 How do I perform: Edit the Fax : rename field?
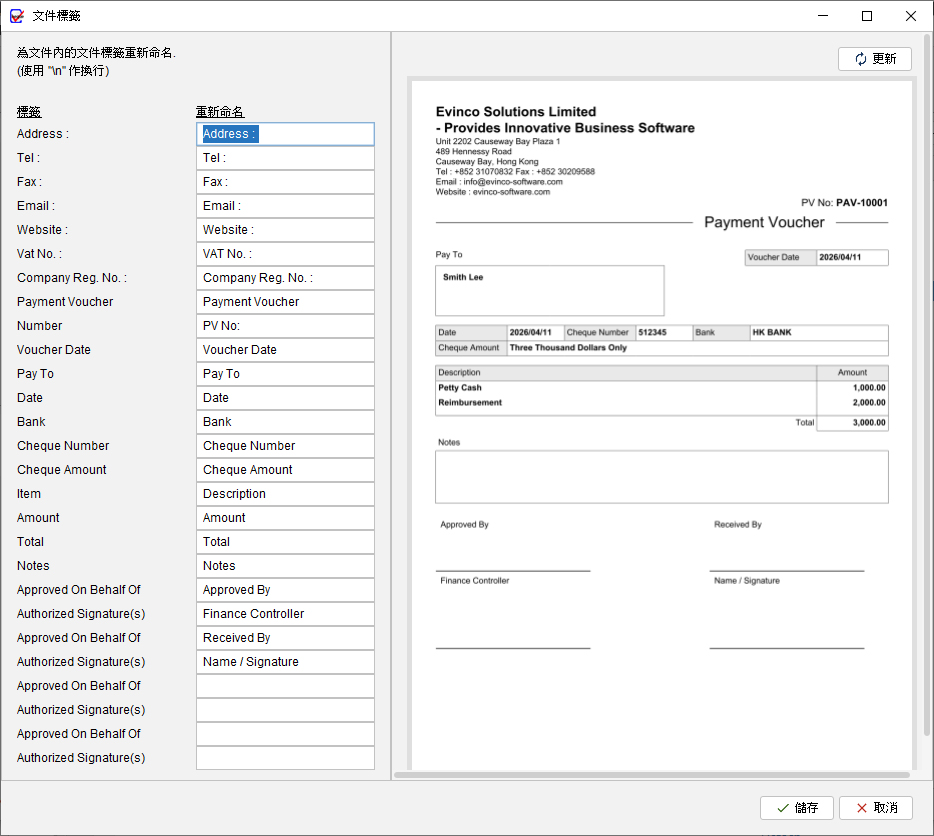(285, 182)
